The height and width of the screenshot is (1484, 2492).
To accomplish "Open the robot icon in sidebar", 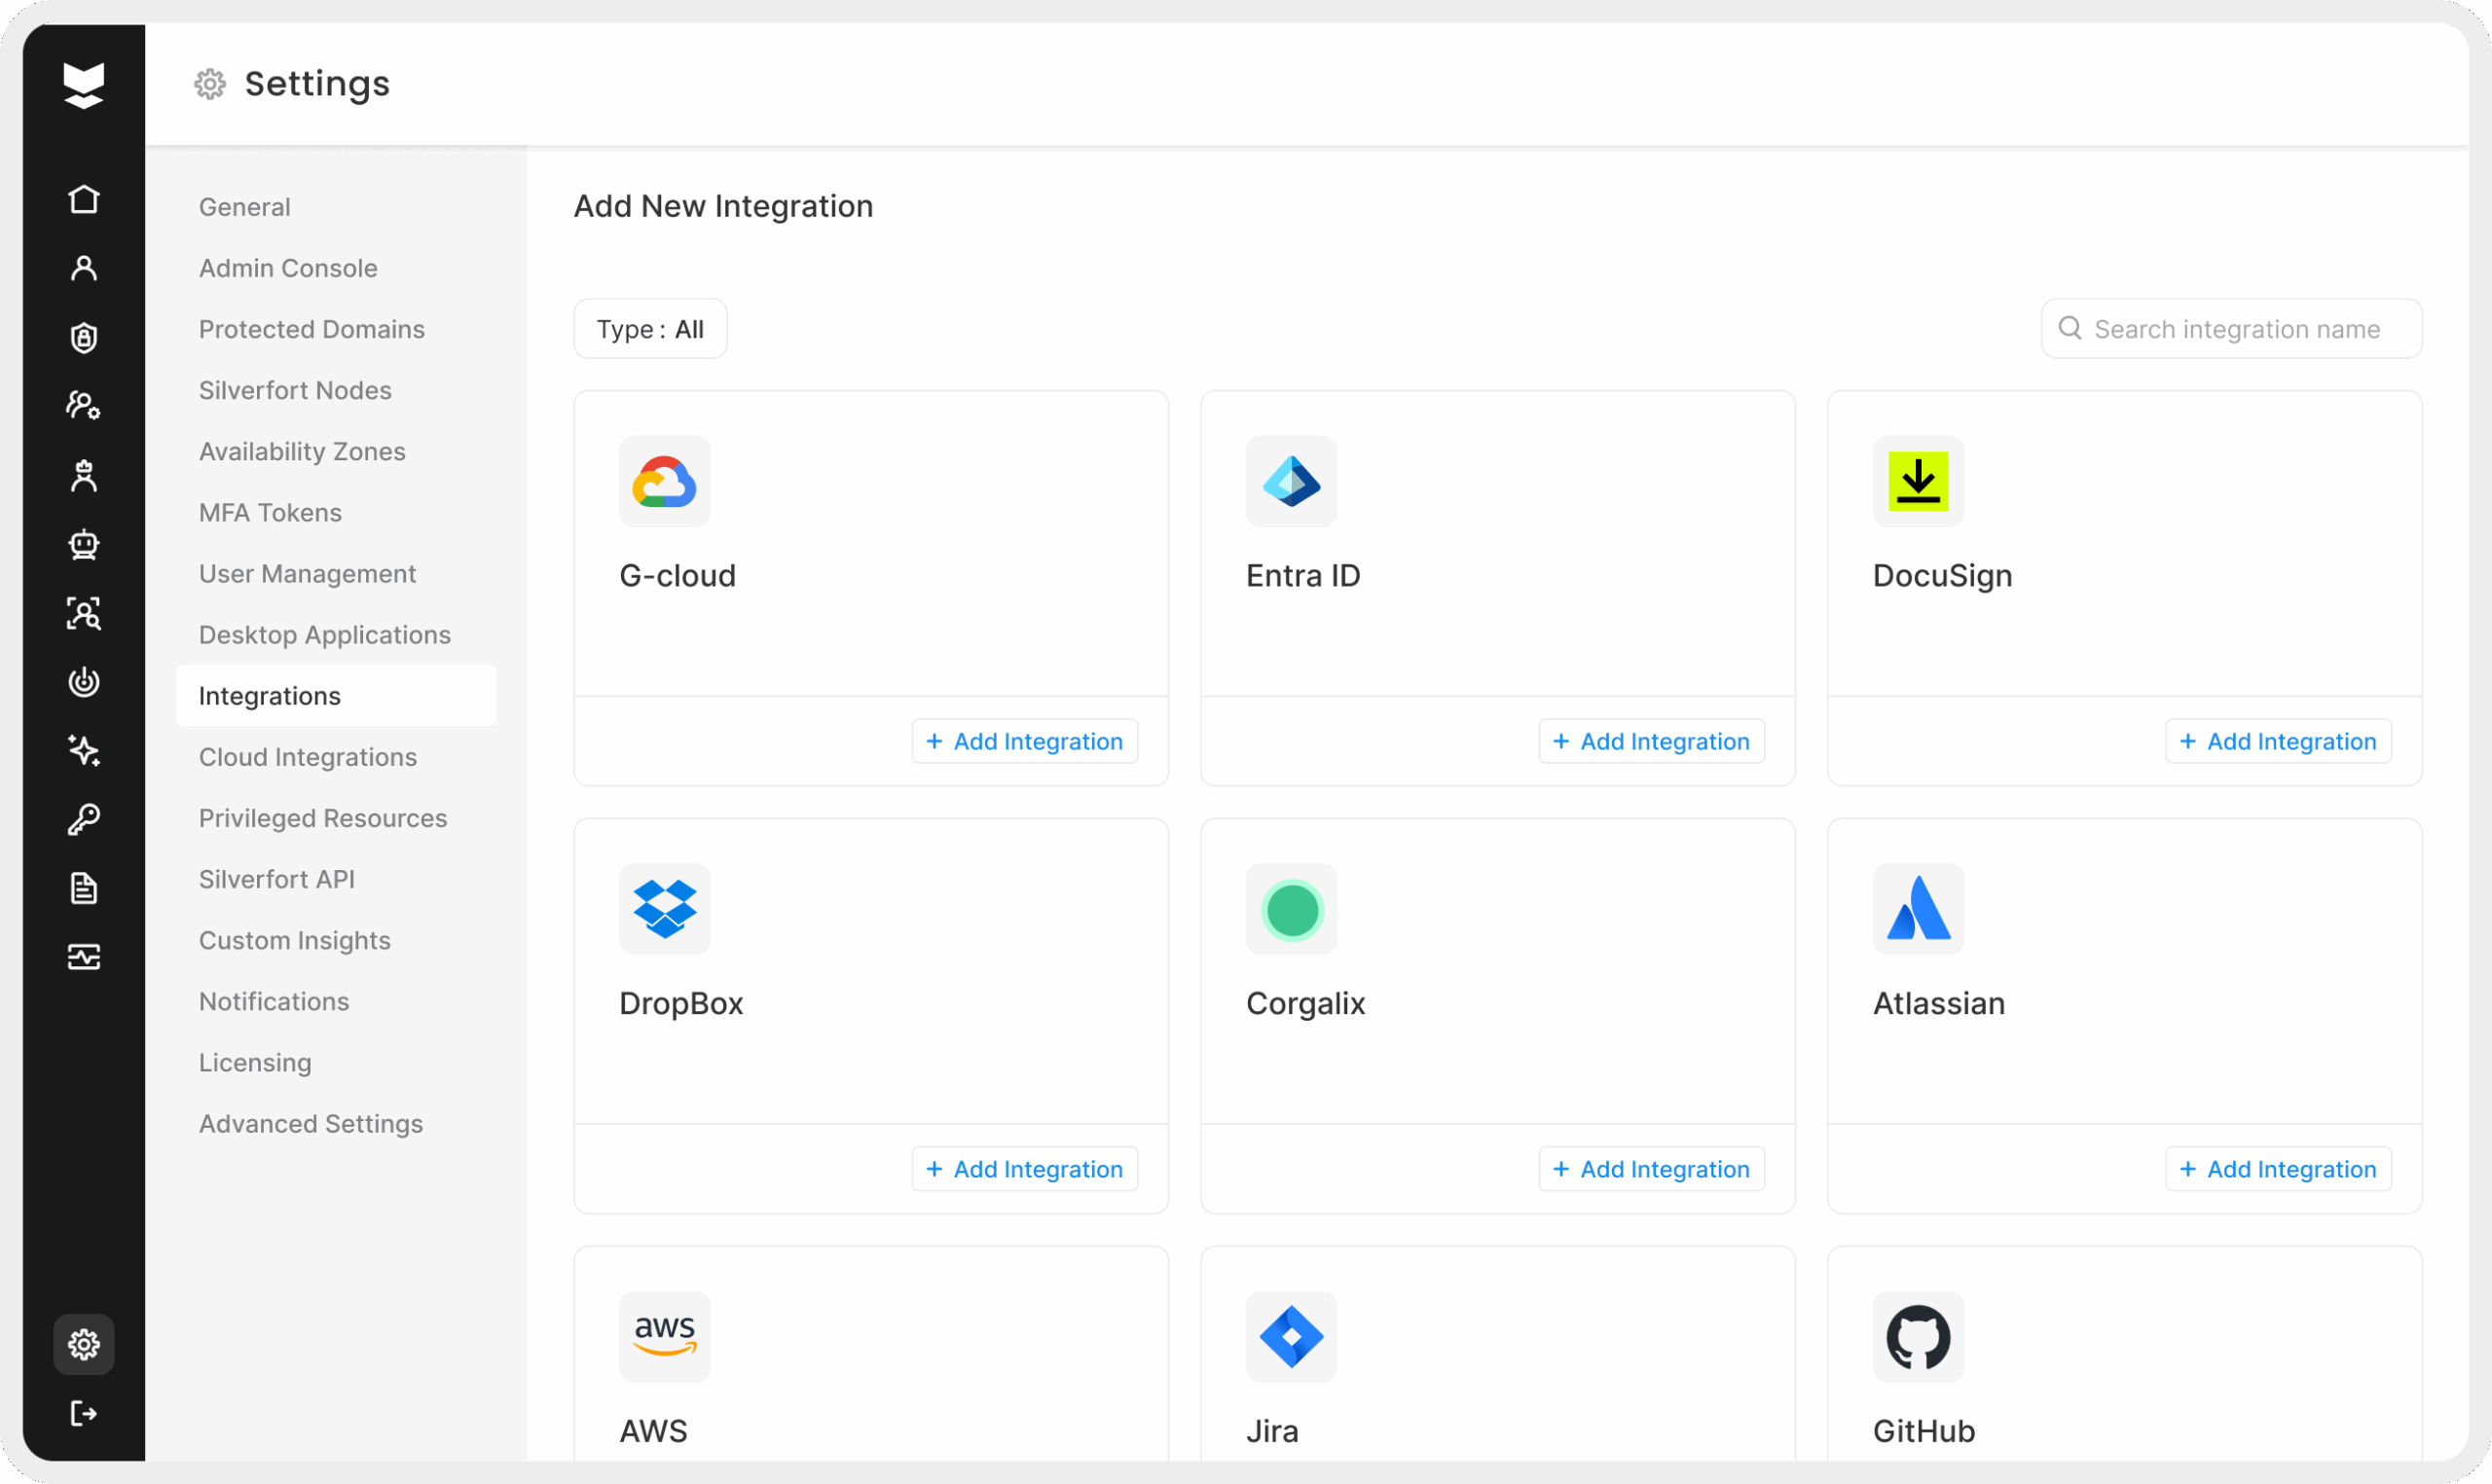I will (x=84, y=544).
